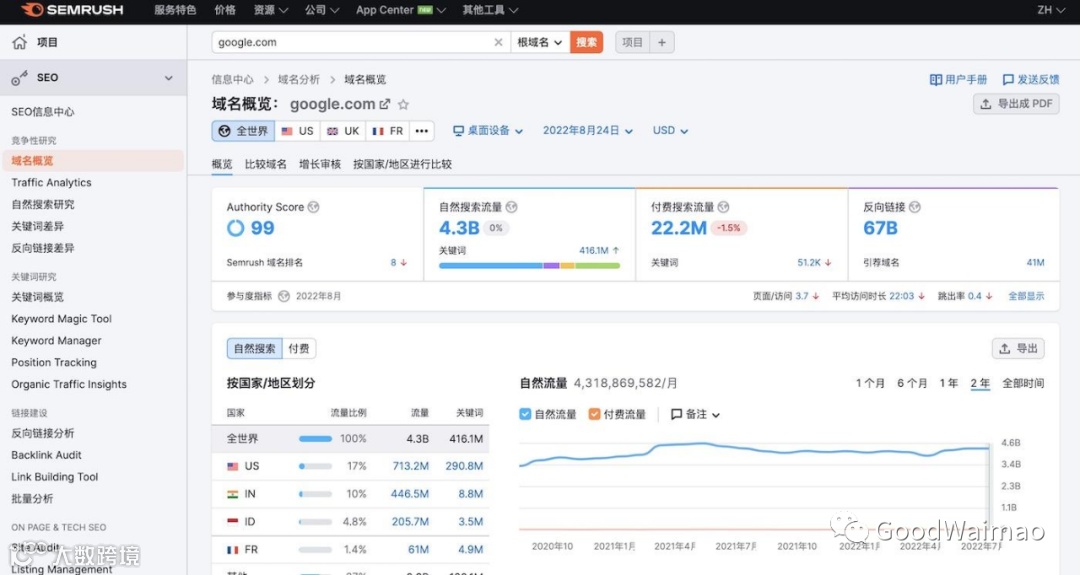Viewport: 1080px width, 575px height.
Task: Open the ZH language dropdown
Action: point(1050,10)
